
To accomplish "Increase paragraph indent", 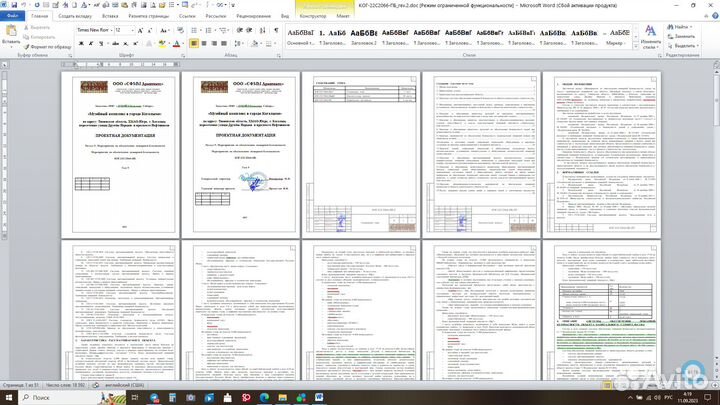I will pyautogui.click(x=249, y=30).
